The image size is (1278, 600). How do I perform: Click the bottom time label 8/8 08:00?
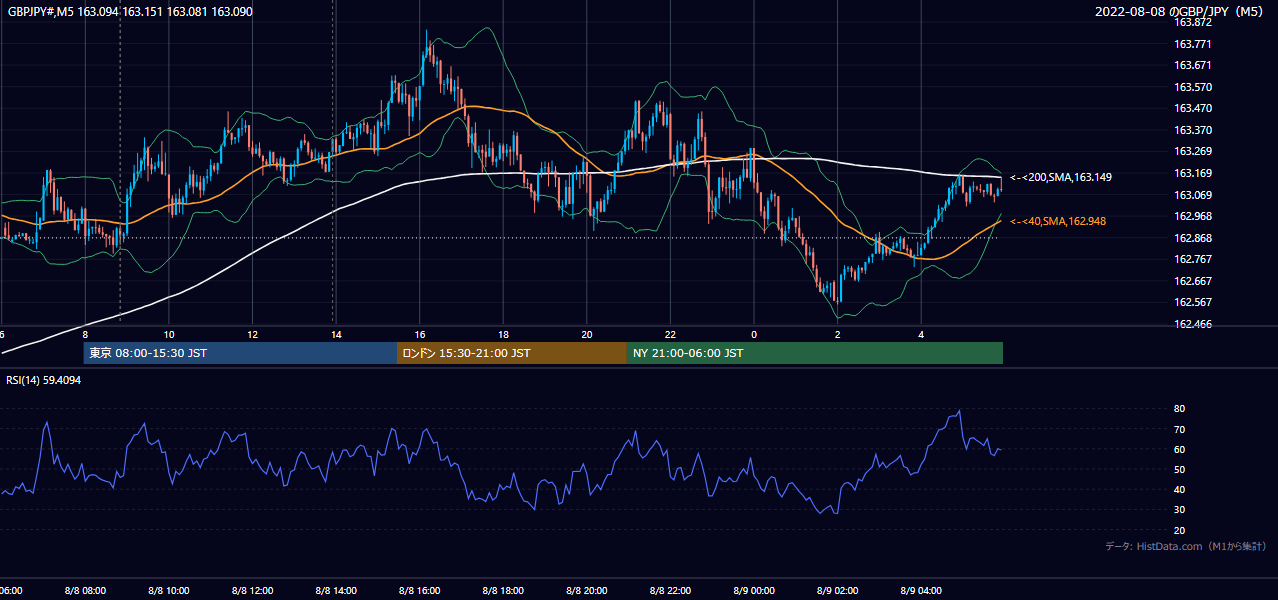click(85, 591)
